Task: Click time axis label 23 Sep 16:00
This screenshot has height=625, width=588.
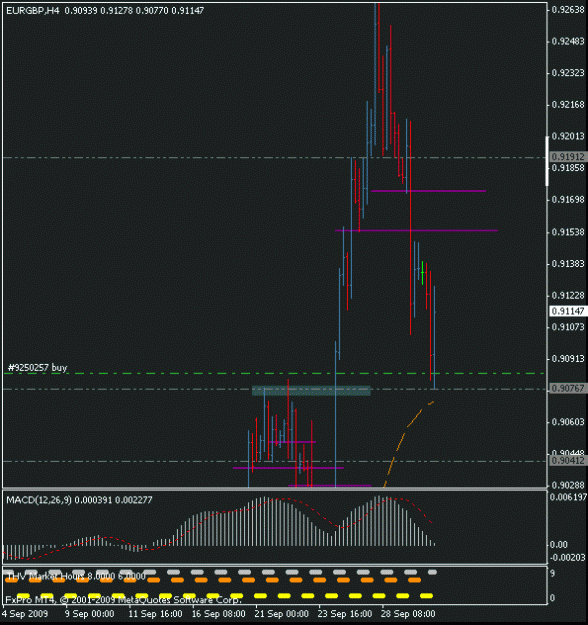Action: 345,614
